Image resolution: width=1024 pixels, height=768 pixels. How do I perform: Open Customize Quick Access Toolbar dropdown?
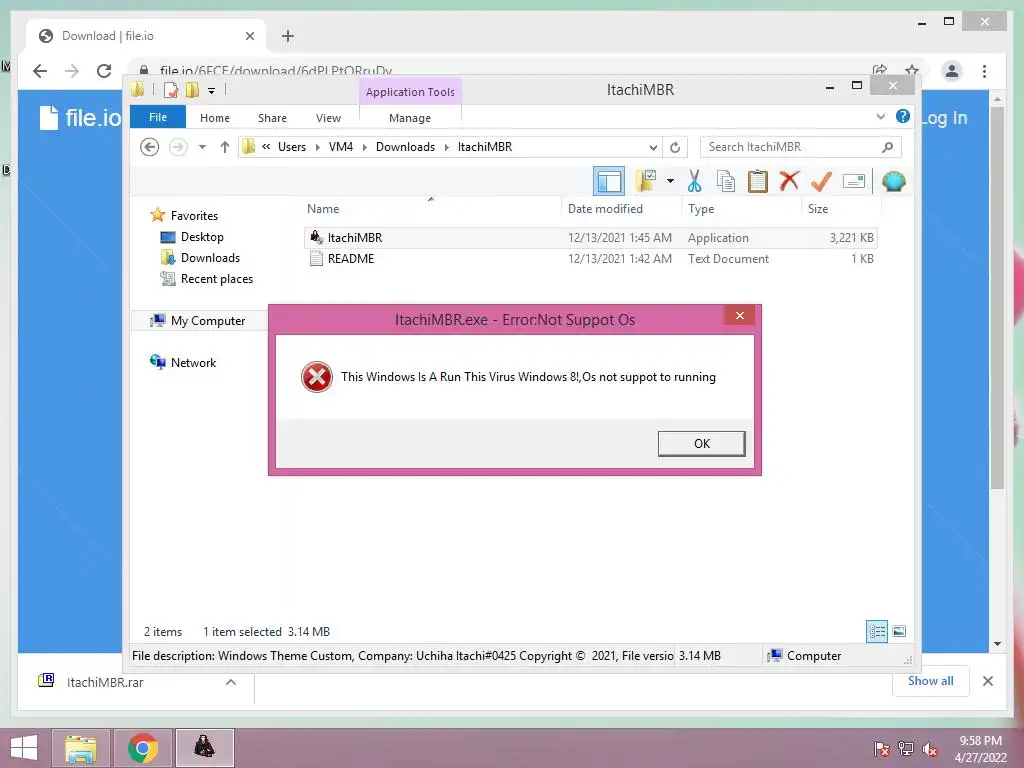(x=212, y=91)
